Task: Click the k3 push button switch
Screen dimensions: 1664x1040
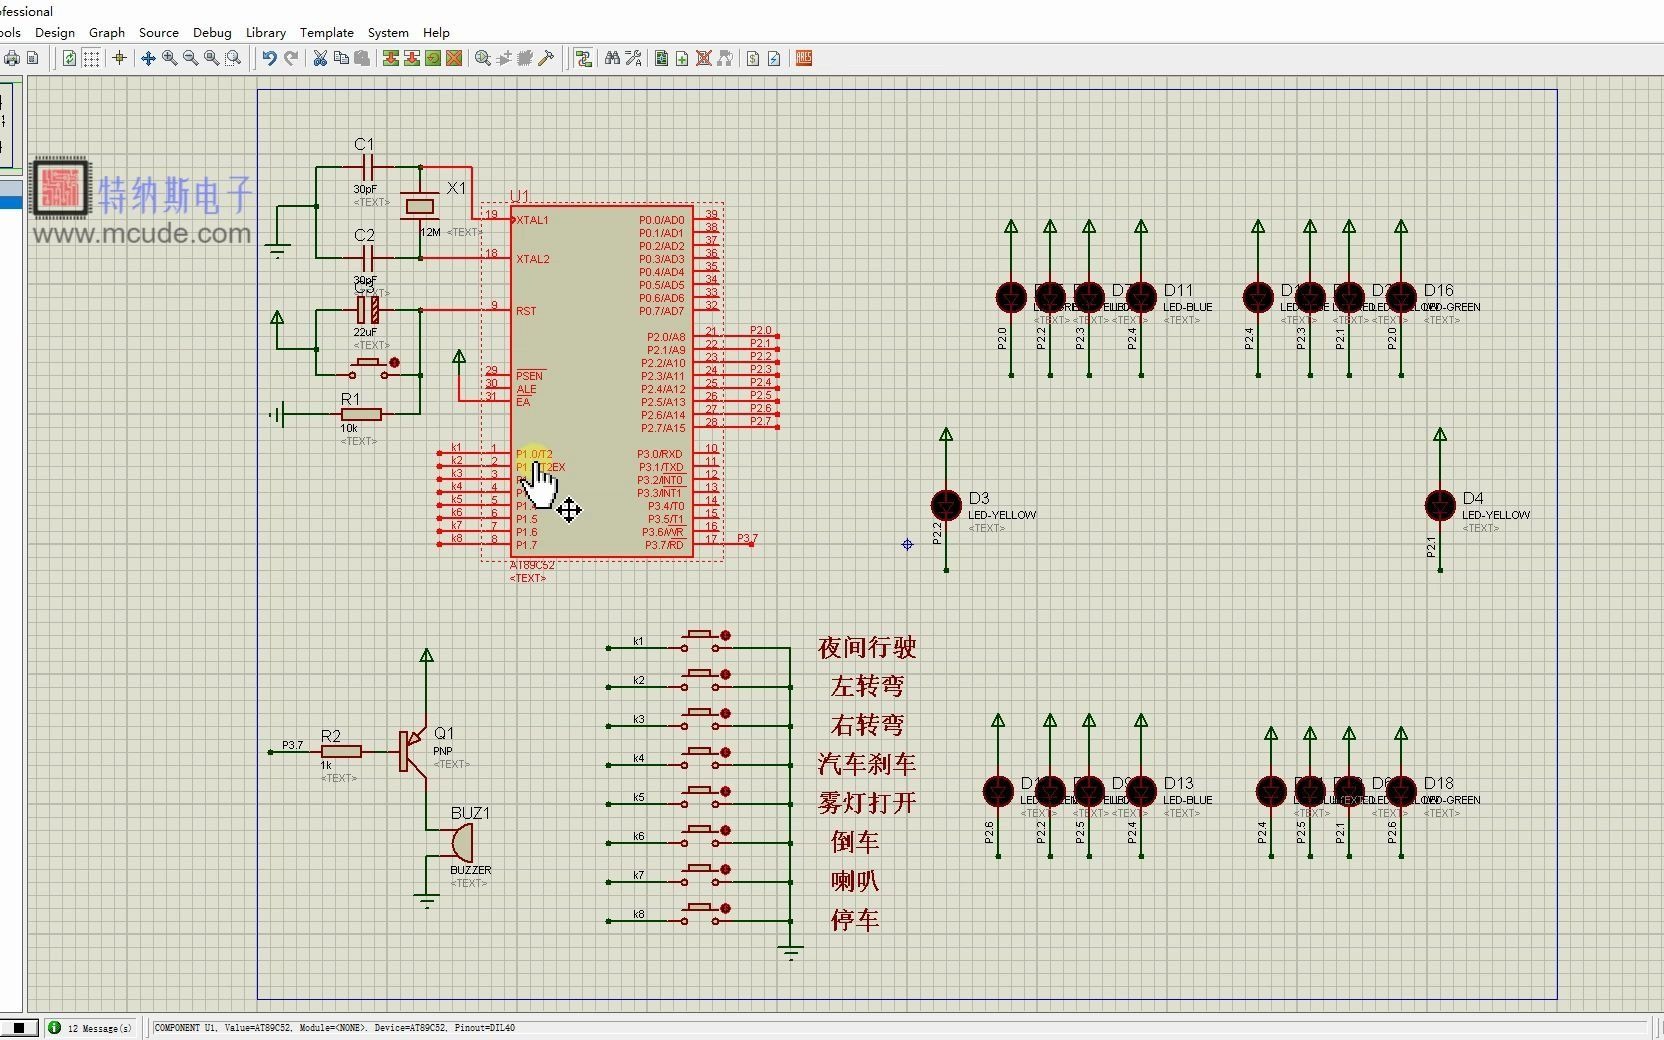Action: click(706, 719)
